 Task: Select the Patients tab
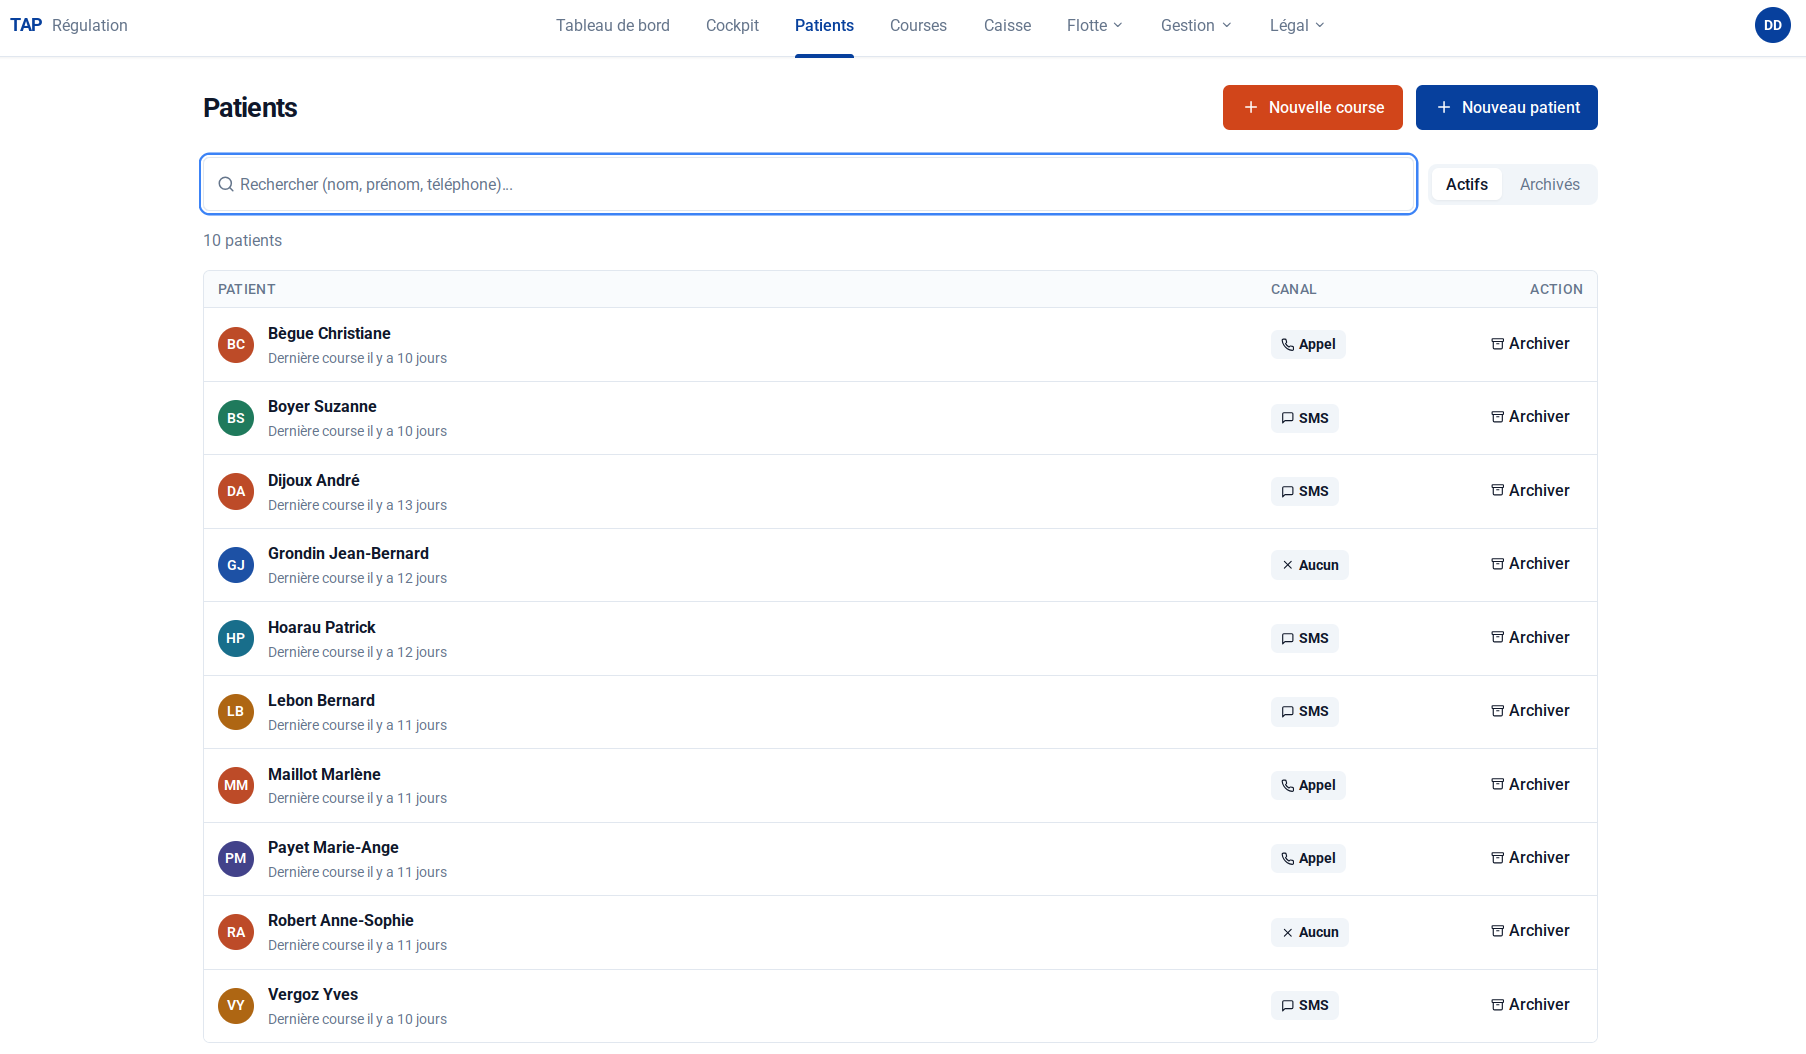[x=824, y=25]
